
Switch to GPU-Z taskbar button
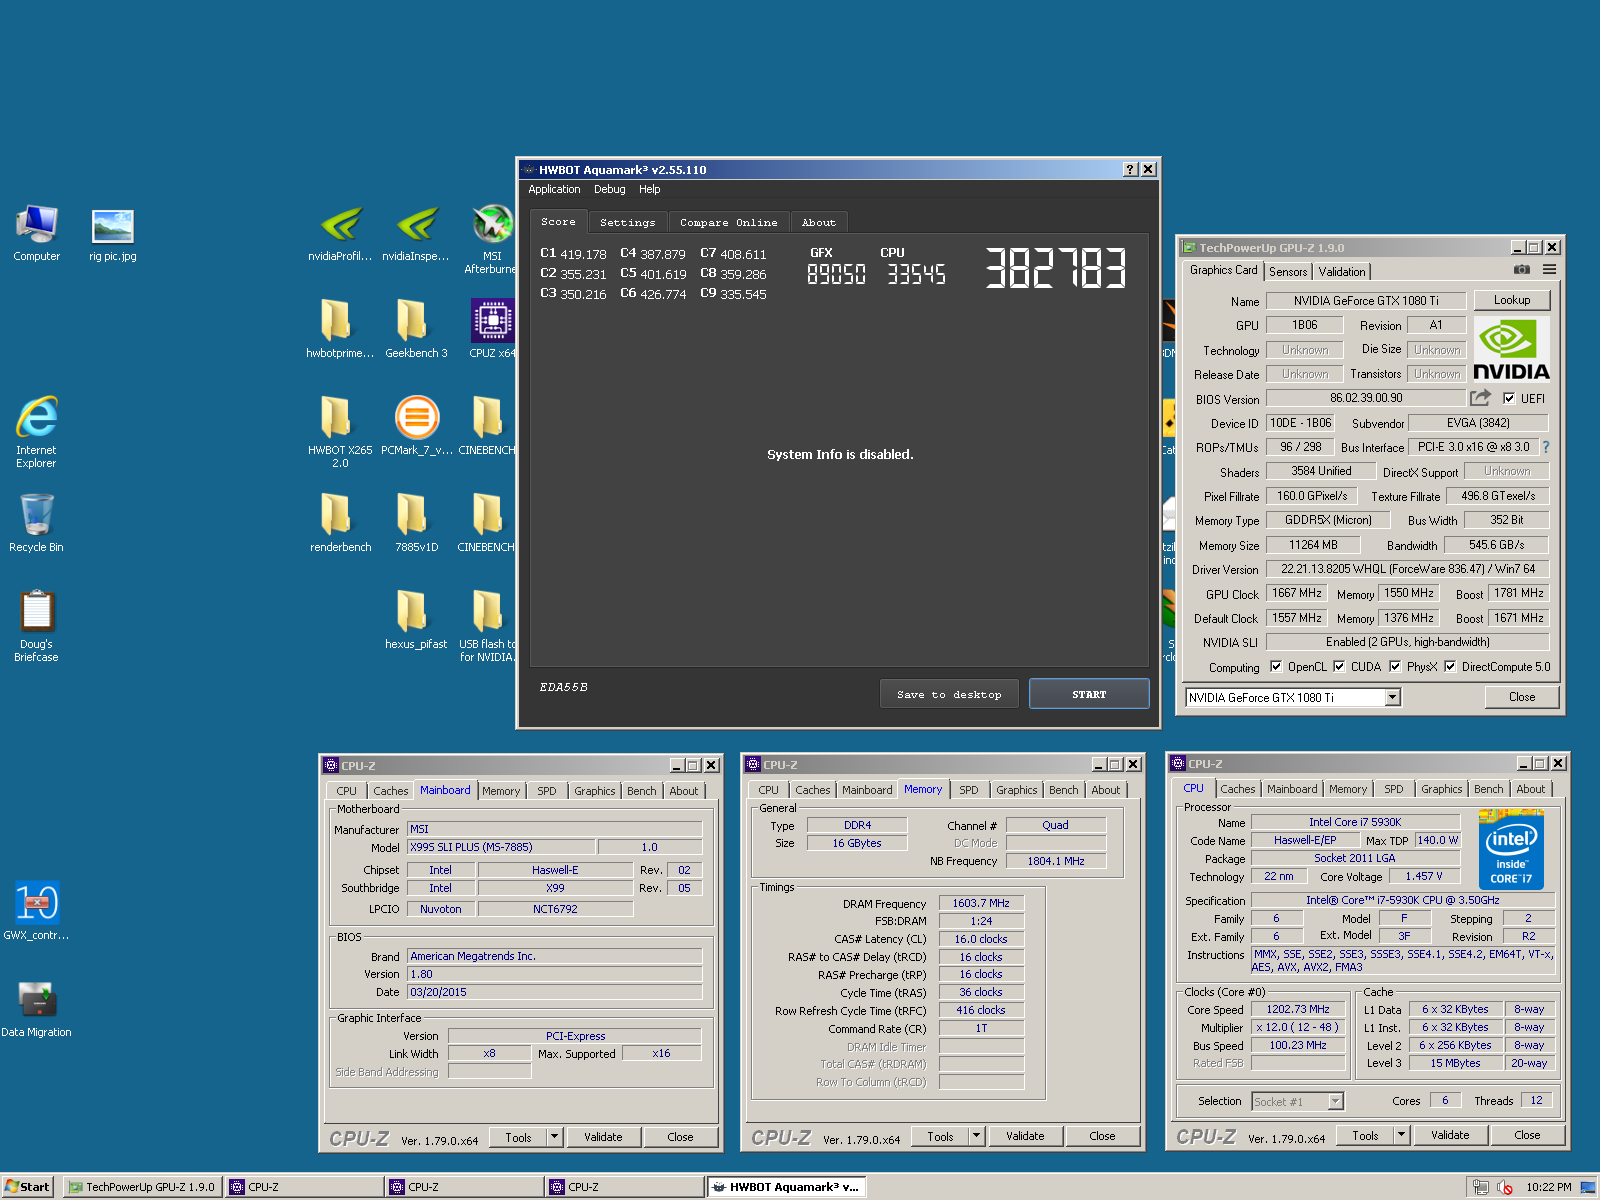point(142,1187)
